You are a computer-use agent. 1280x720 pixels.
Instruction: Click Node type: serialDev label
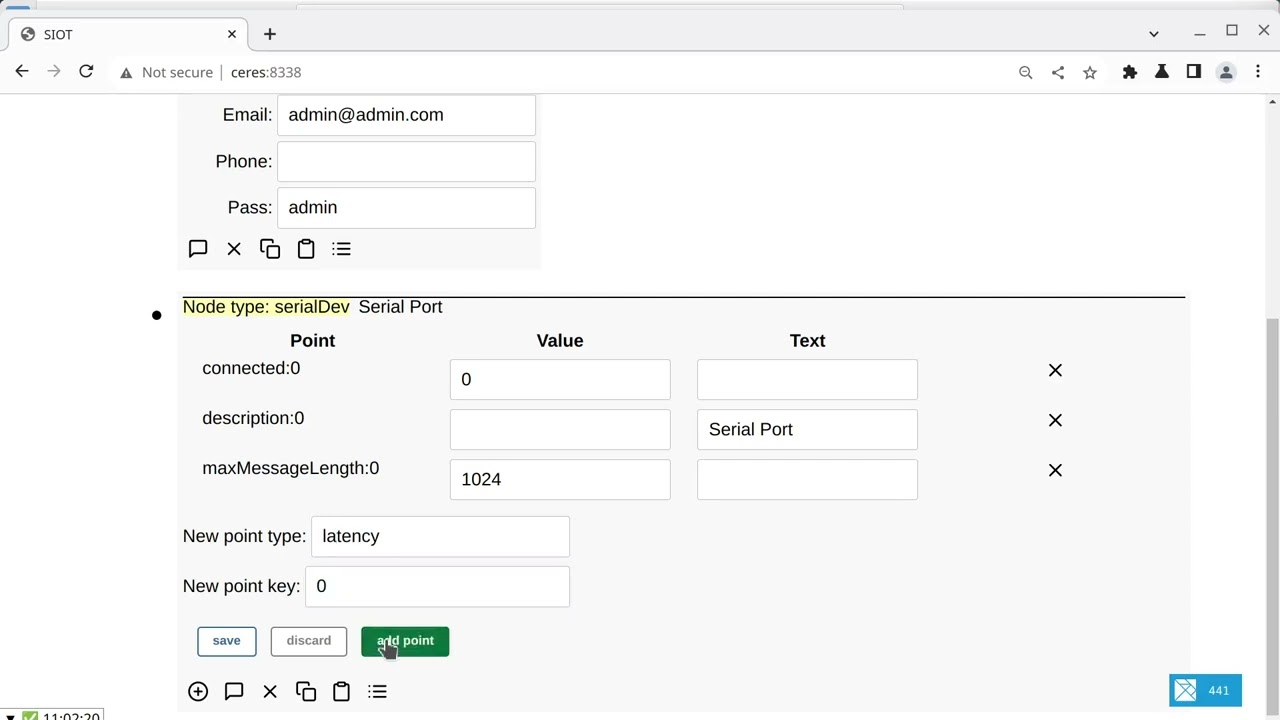266,307
